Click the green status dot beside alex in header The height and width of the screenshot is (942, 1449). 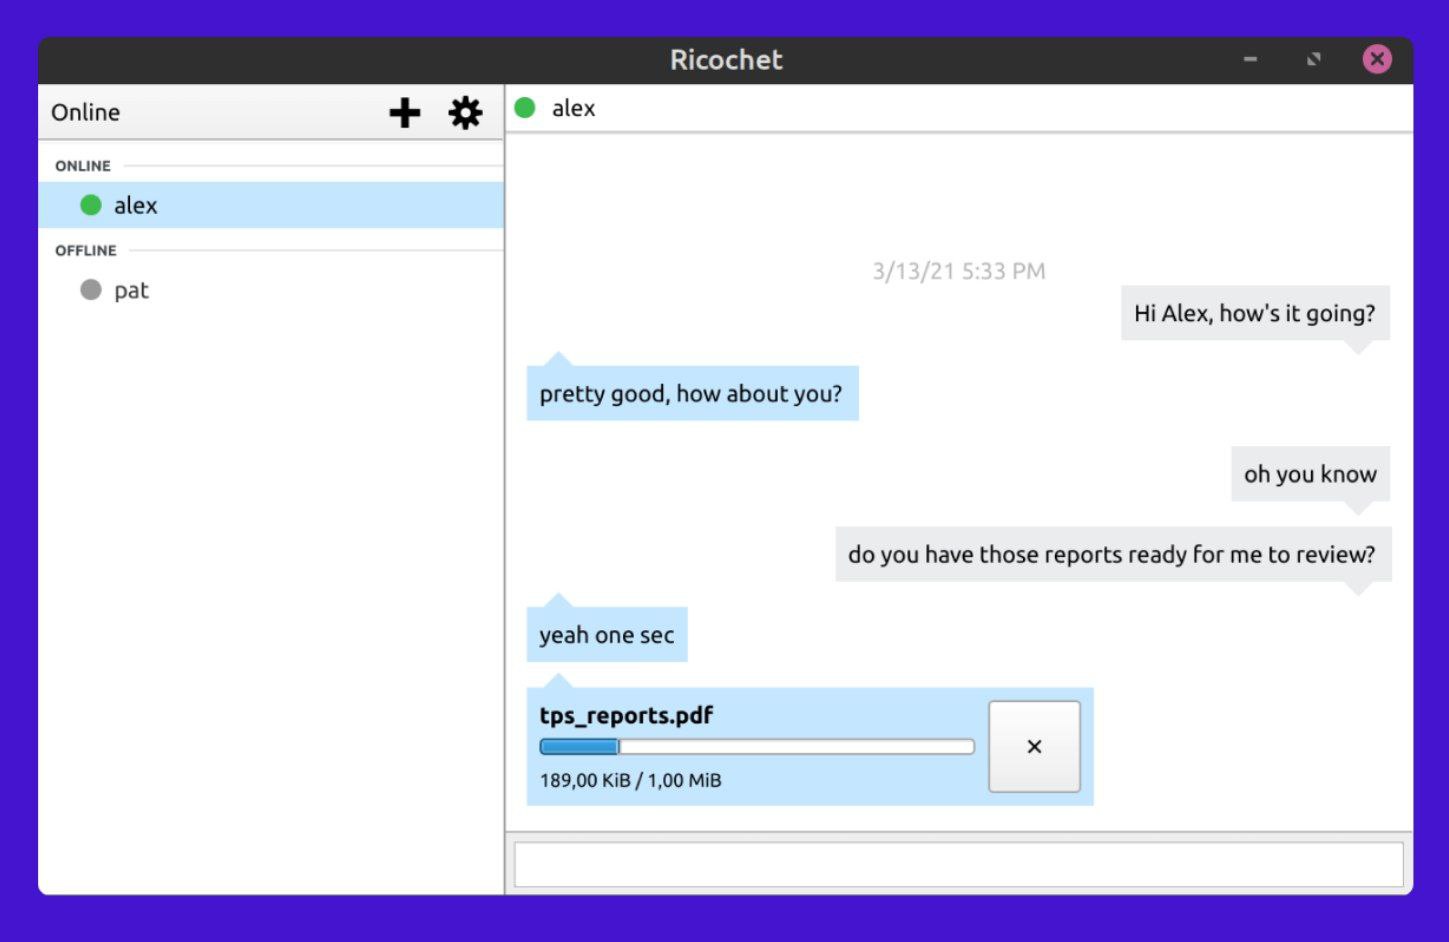pos(525,108)
